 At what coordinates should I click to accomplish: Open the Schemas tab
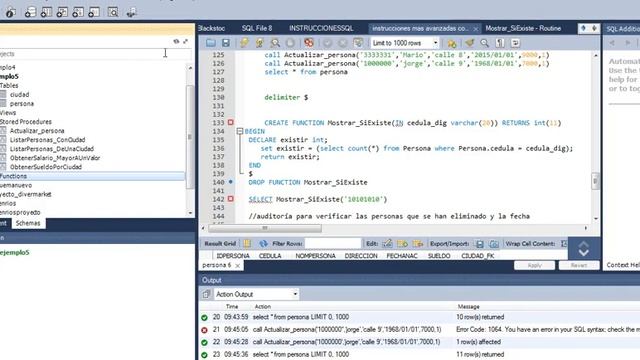28,223
